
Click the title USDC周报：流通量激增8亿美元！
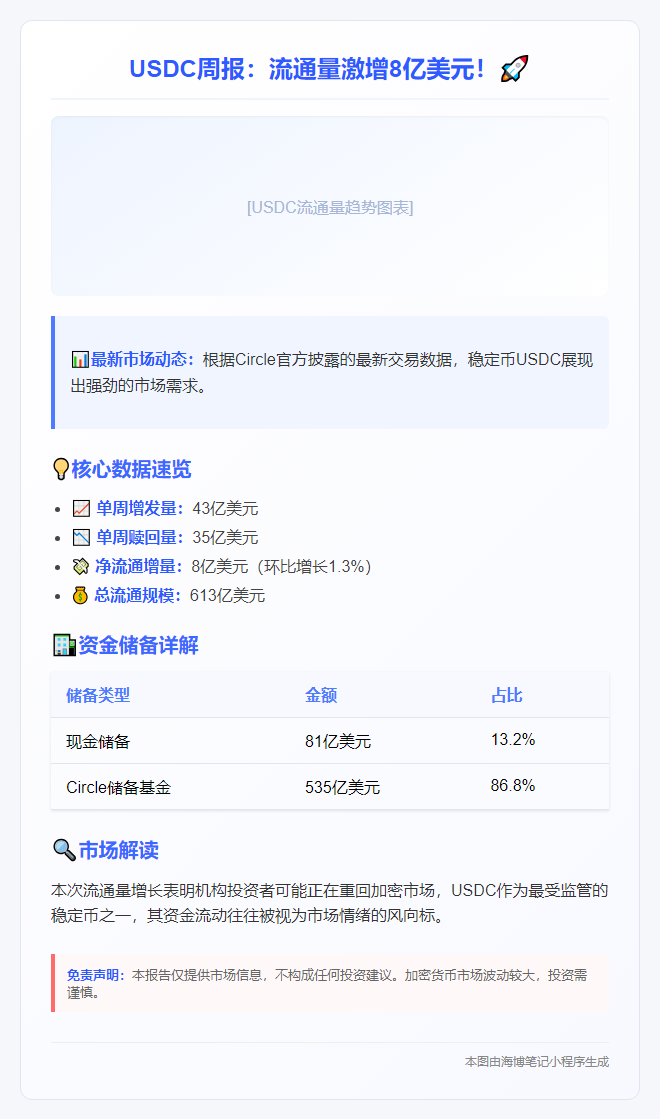tap(308, 69)
